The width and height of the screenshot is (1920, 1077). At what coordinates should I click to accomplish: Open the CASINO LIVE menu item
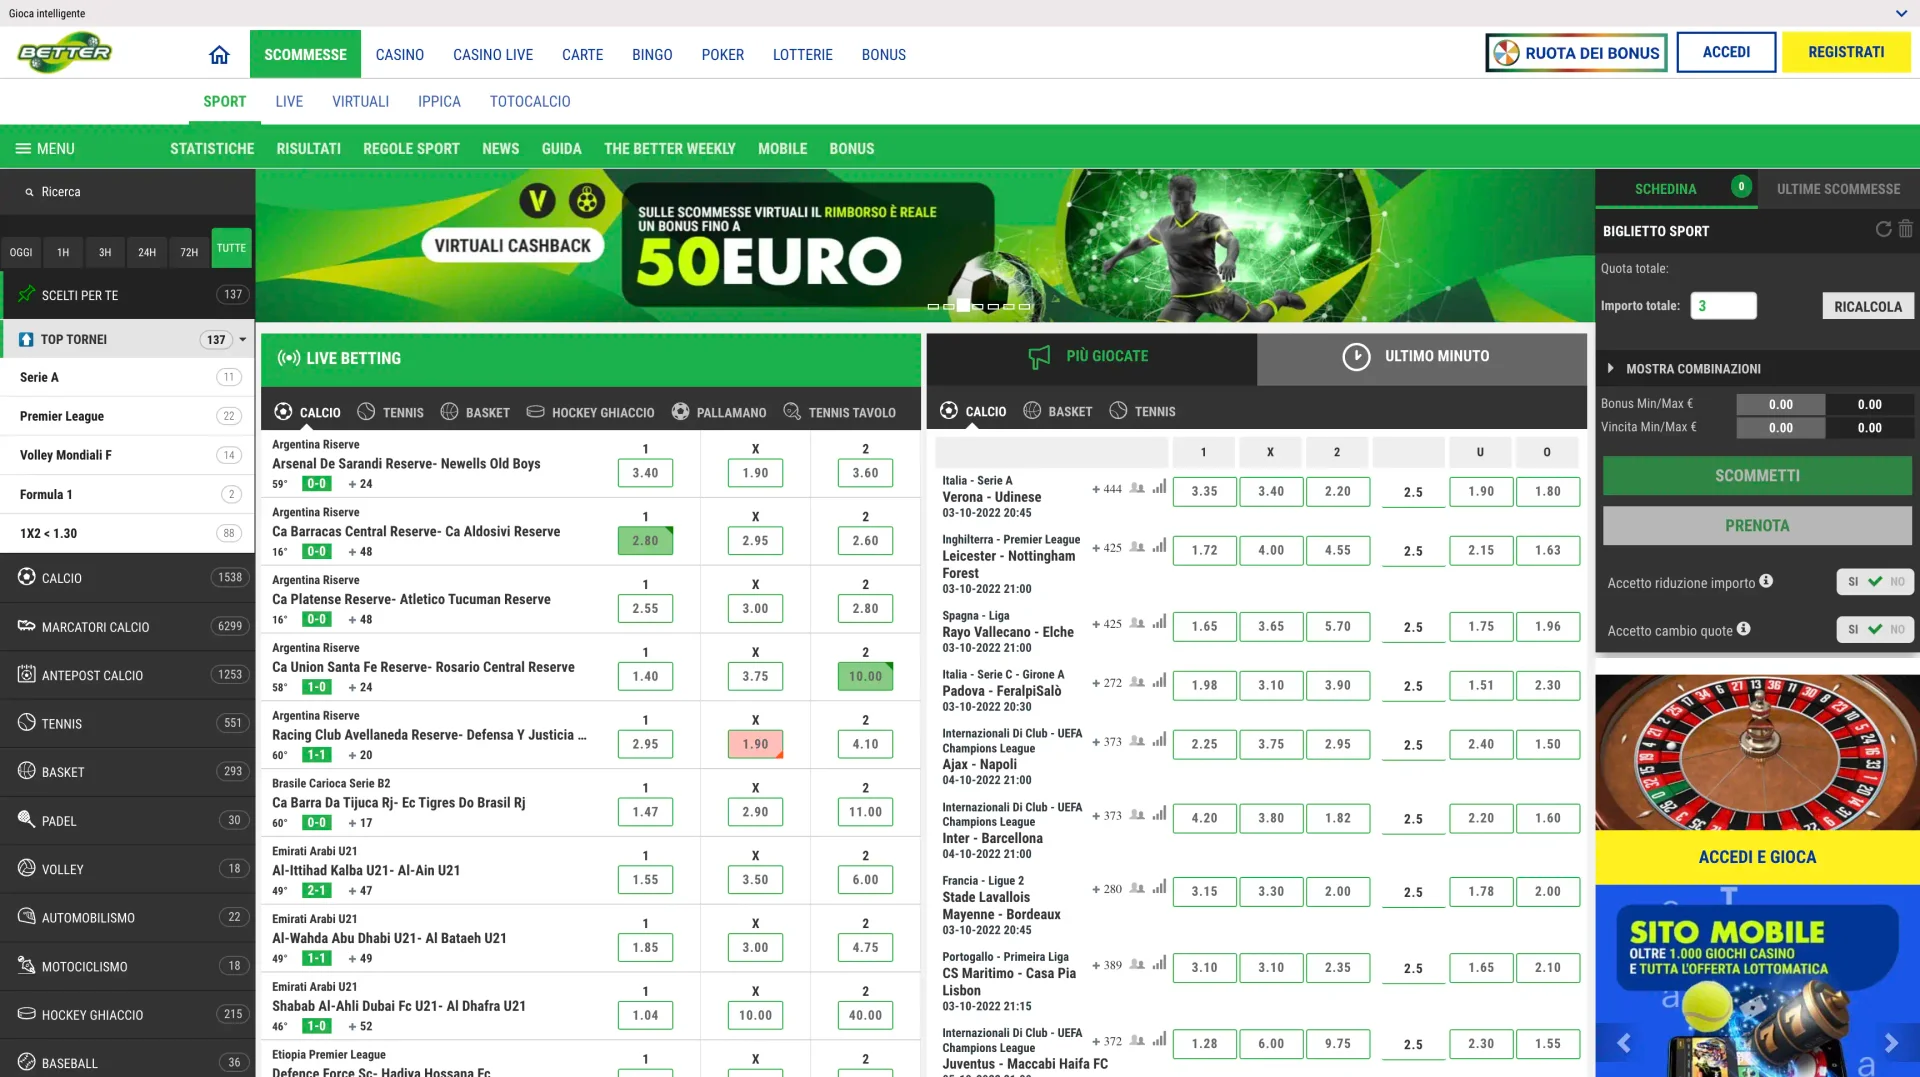[493, 55]
